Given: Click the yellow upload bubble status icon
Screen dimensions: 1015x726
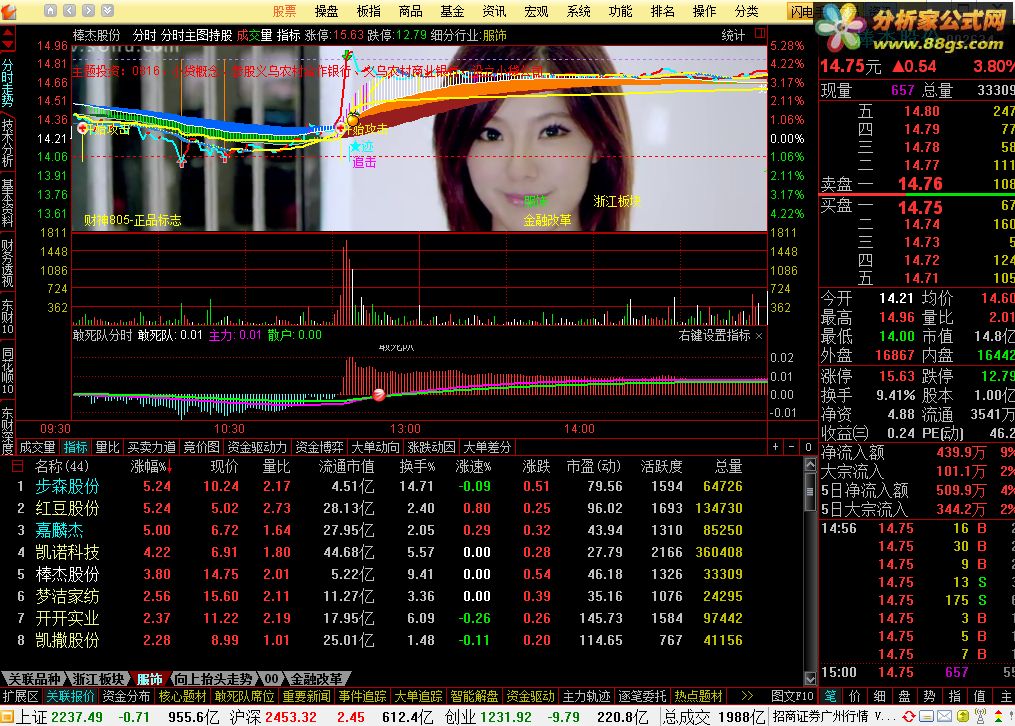Looking at the screenshot, I should point(963,716).
